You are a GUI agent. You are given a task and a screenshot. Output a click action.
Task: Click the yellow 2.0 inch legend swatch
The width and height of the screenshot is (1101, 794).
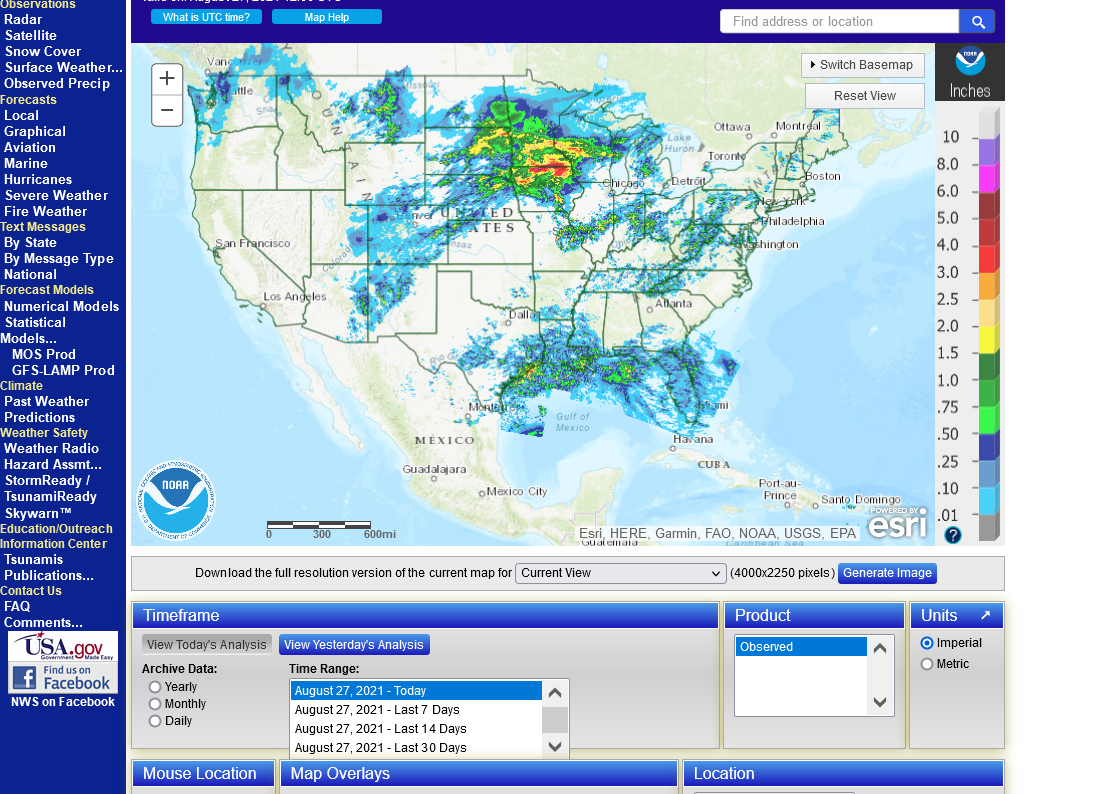989,340
